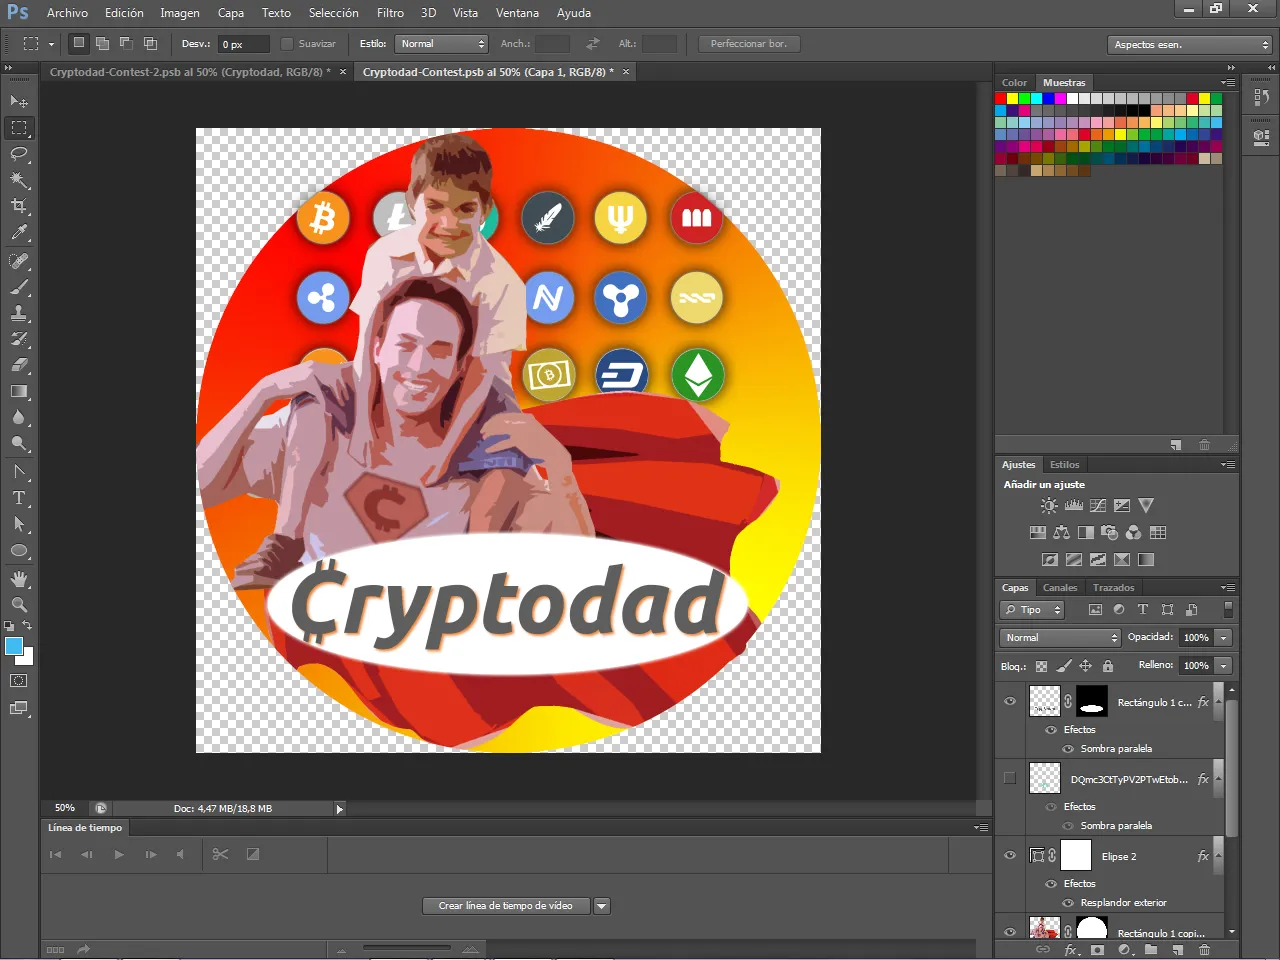
Task: Add a Photo Filter adjustment
Action: (1109, 533)
